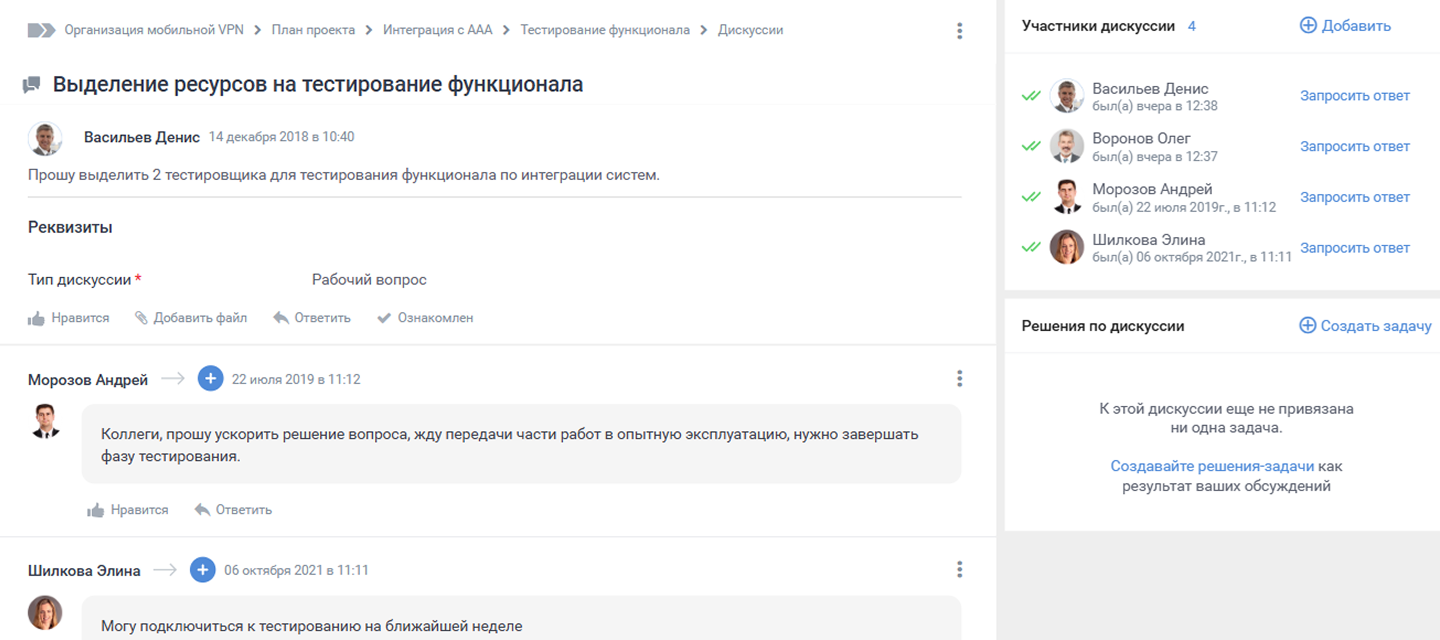Click the discussion icon beside the title
The height and width of the screenshot is (640, 1440).
[32, 85]
